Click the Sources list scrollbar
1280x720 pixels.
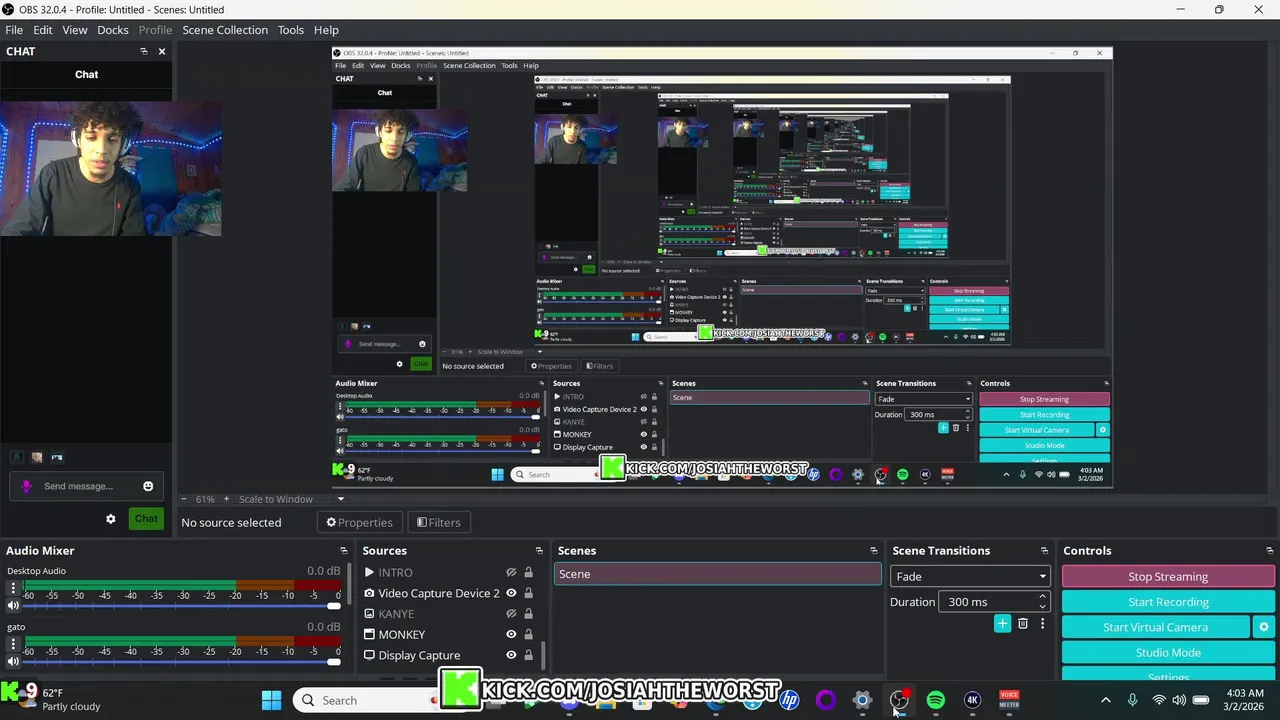[544, 656]
